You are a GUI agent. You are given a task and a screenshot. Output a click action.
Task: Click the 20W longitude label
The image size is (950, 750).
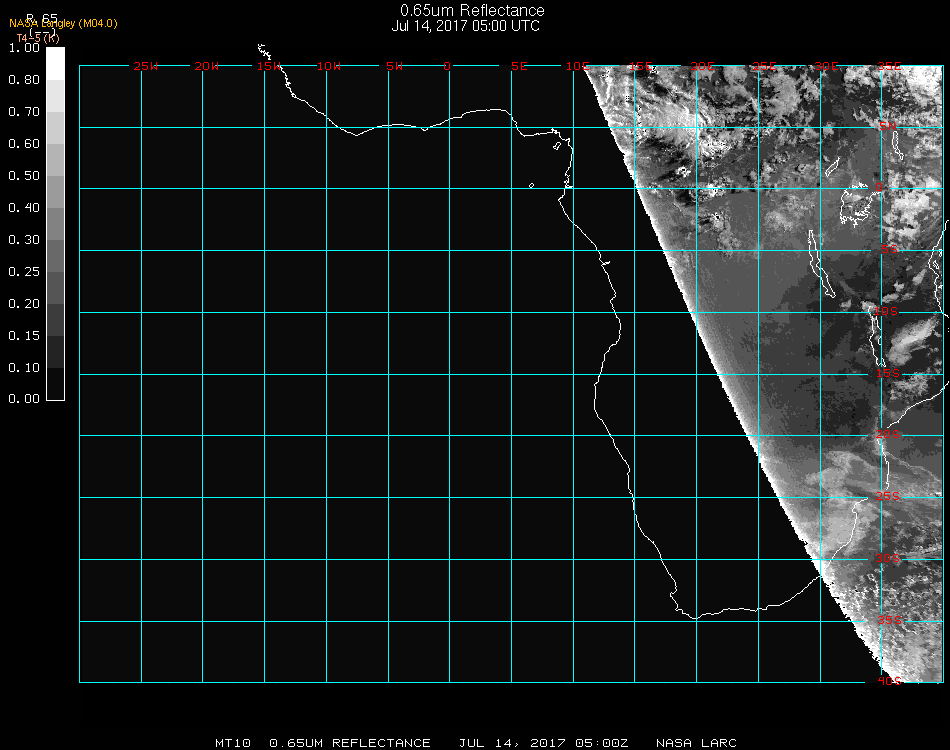[x=207, y=66]
